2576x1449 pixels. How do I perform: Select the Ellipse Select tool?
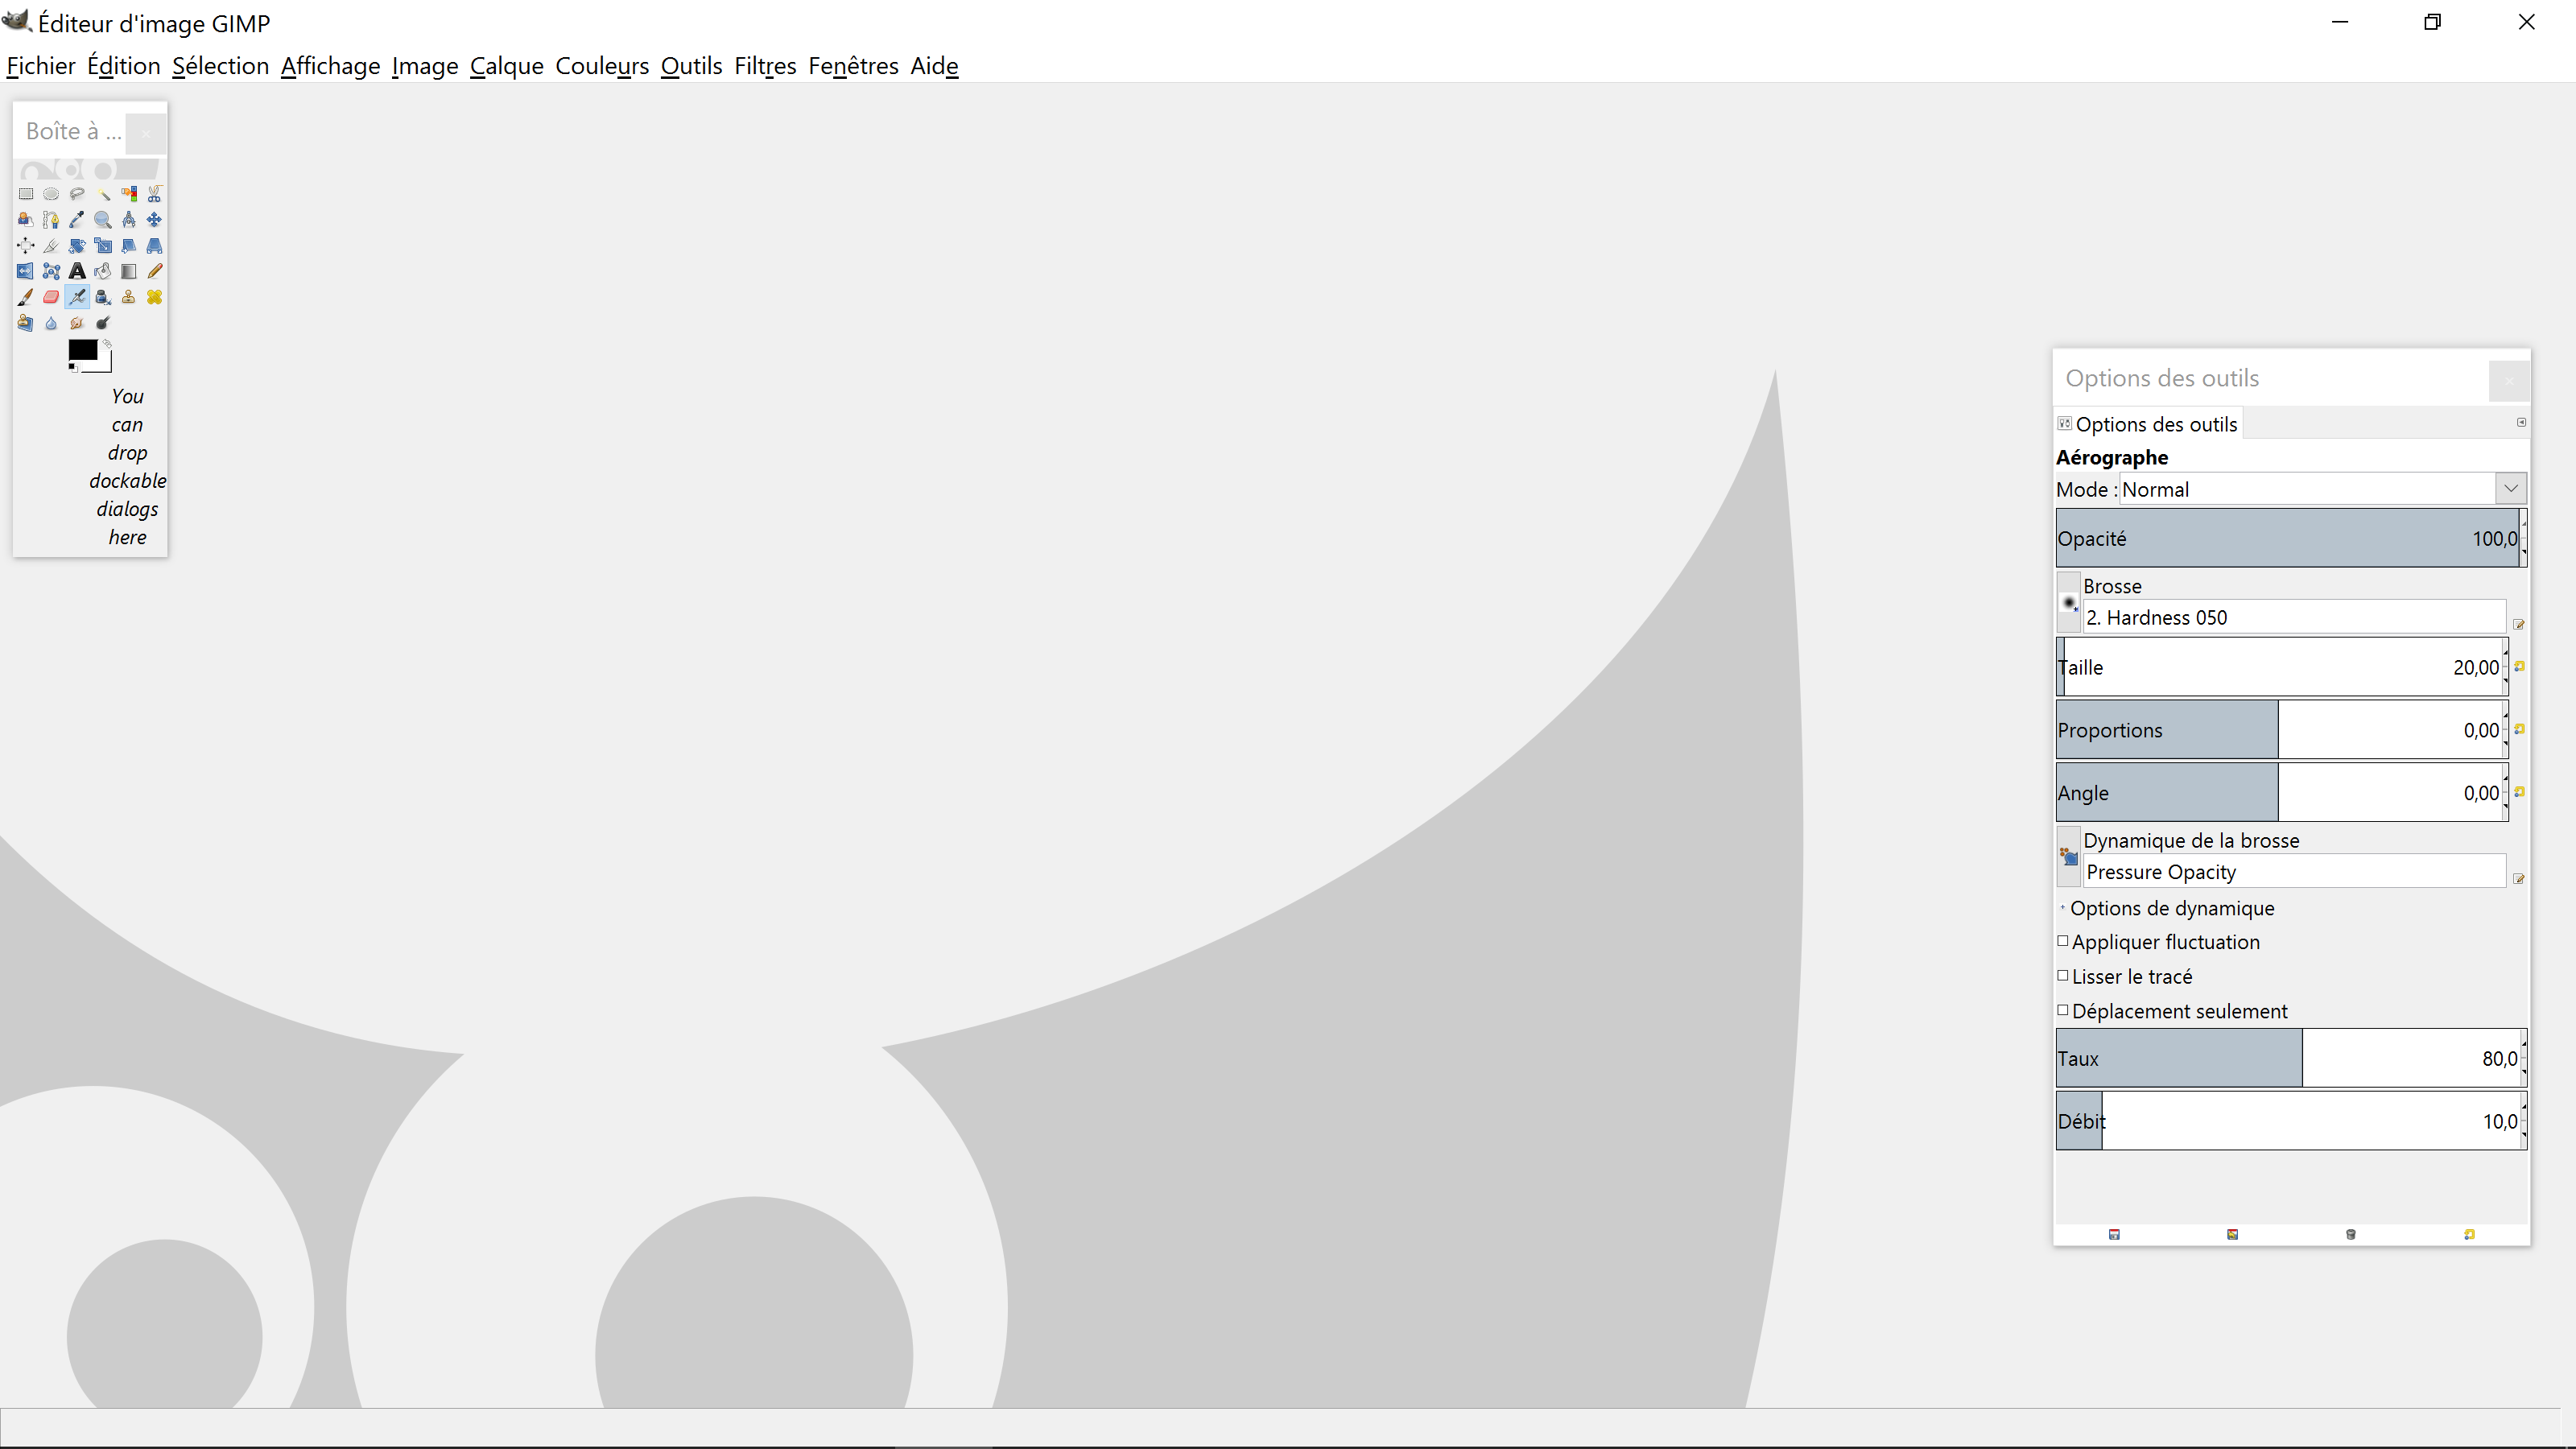51,194
